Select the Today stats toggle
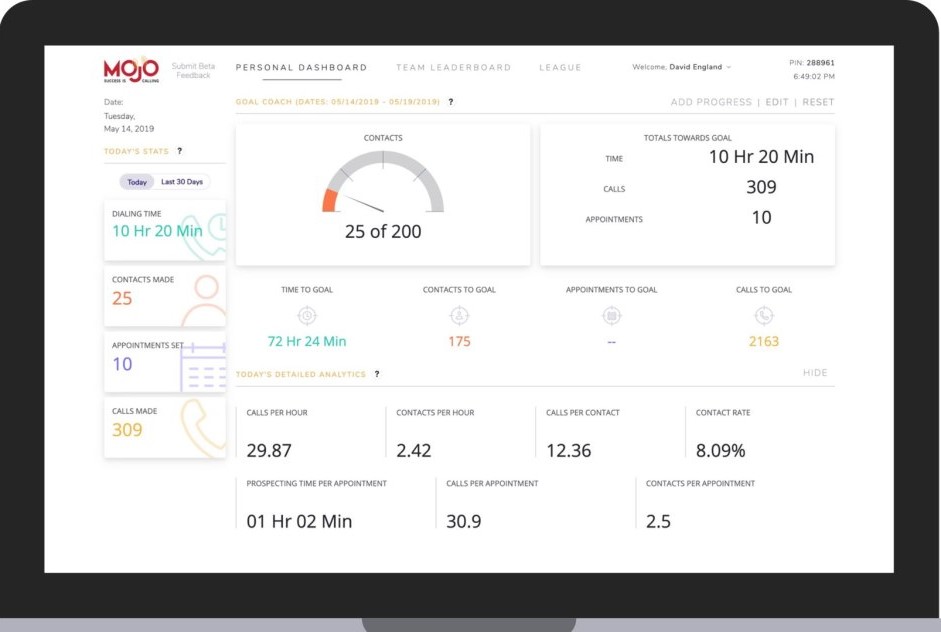 (137, 182)
